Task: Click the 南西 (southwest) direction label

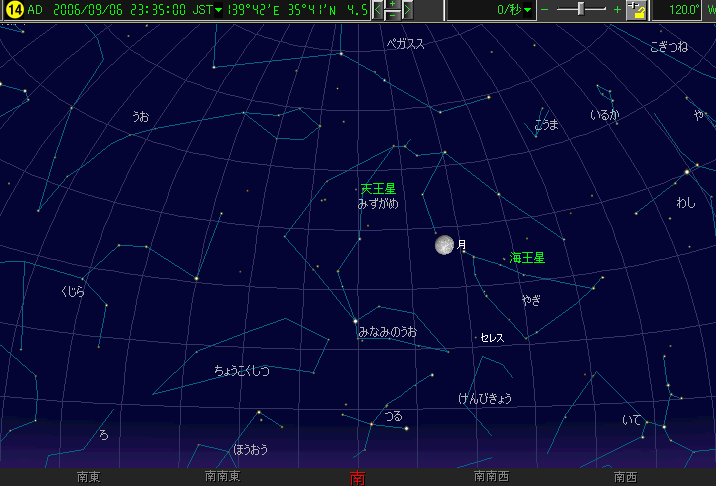Action: pos(626,477)
